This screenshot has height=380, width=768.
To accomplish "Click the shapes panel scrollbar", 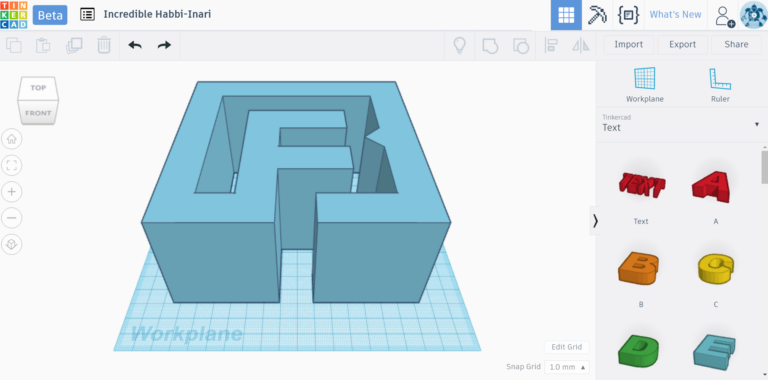I will tap(764, 167).
